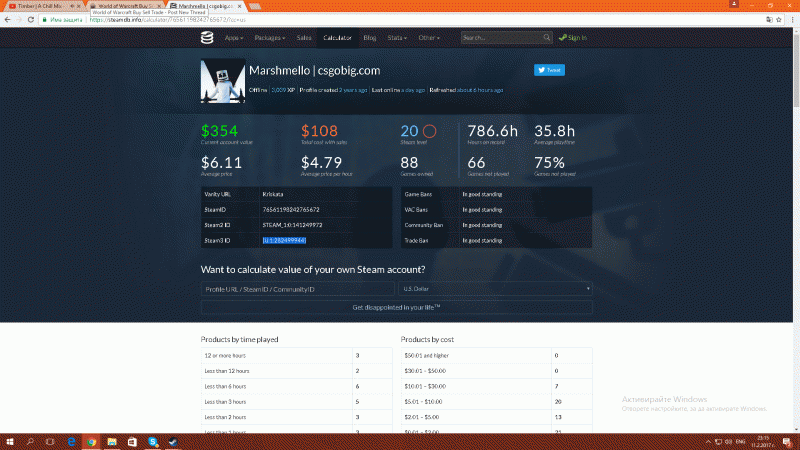The image size is (800, 450).
Task: Select the highlighted Steam3 ID value
Action: pyautogui.click(x=284, y=240)
